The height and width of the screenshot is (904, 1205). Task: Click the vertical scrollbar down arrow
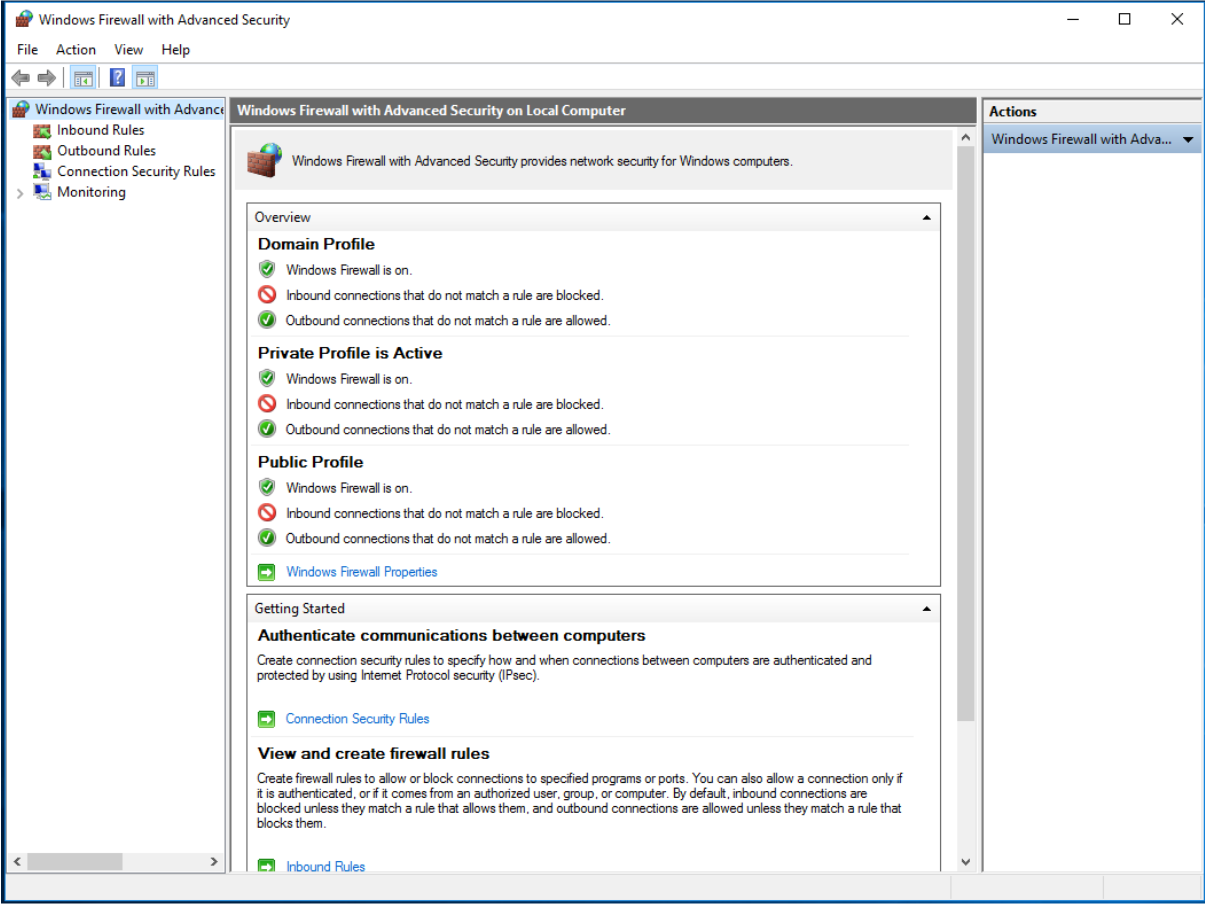(965, 861)
